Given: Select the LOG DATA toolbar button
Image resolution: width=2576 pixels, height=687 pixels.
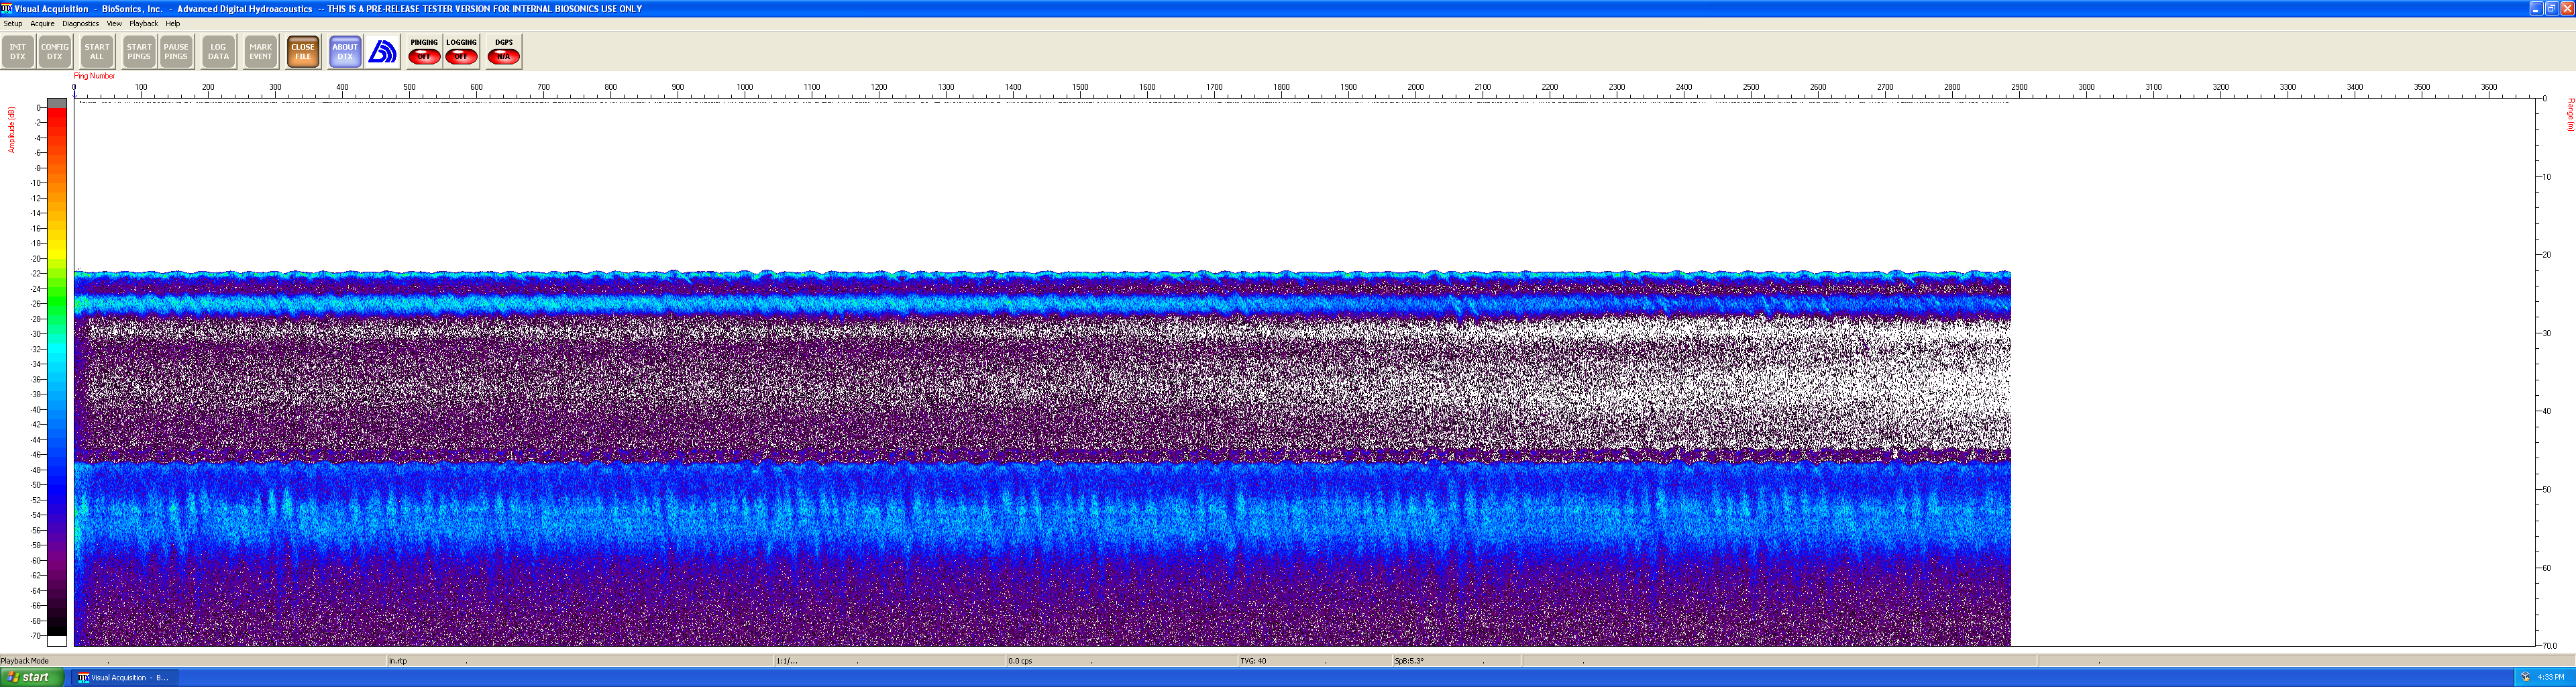Looking at the screenshot, I should pos(218,52).
